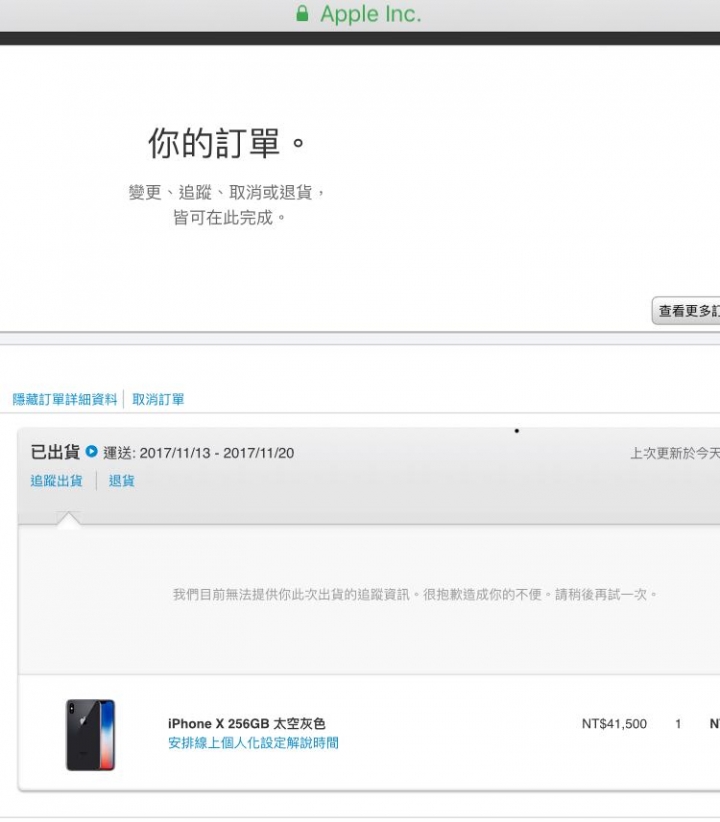Click the price NT$41,500
The height and width of the screenshot is (822, 720).
[x=614, y=724]
